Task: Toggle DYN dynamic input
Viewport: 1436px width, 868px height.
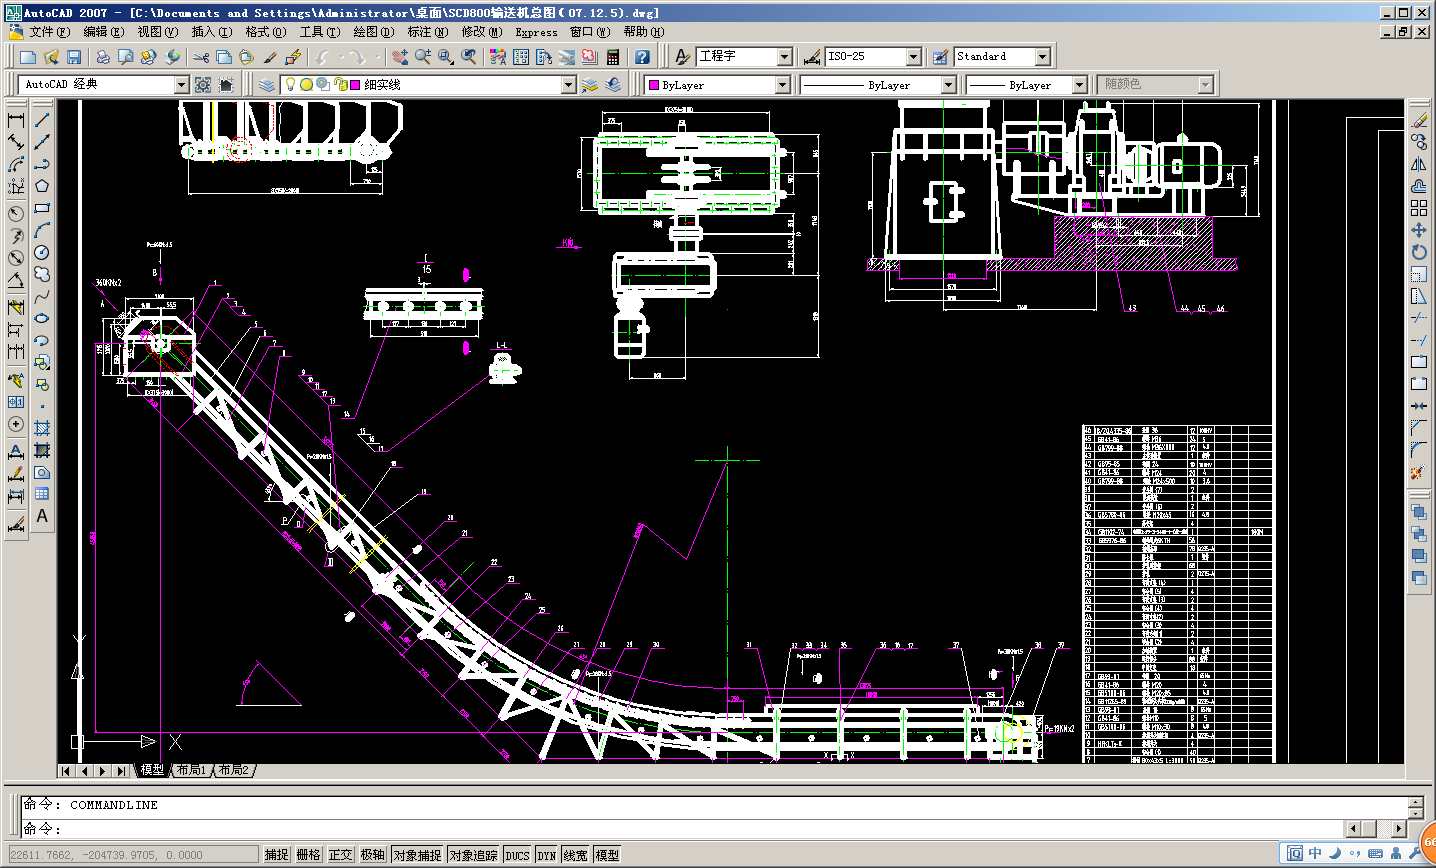Action: 546,855
